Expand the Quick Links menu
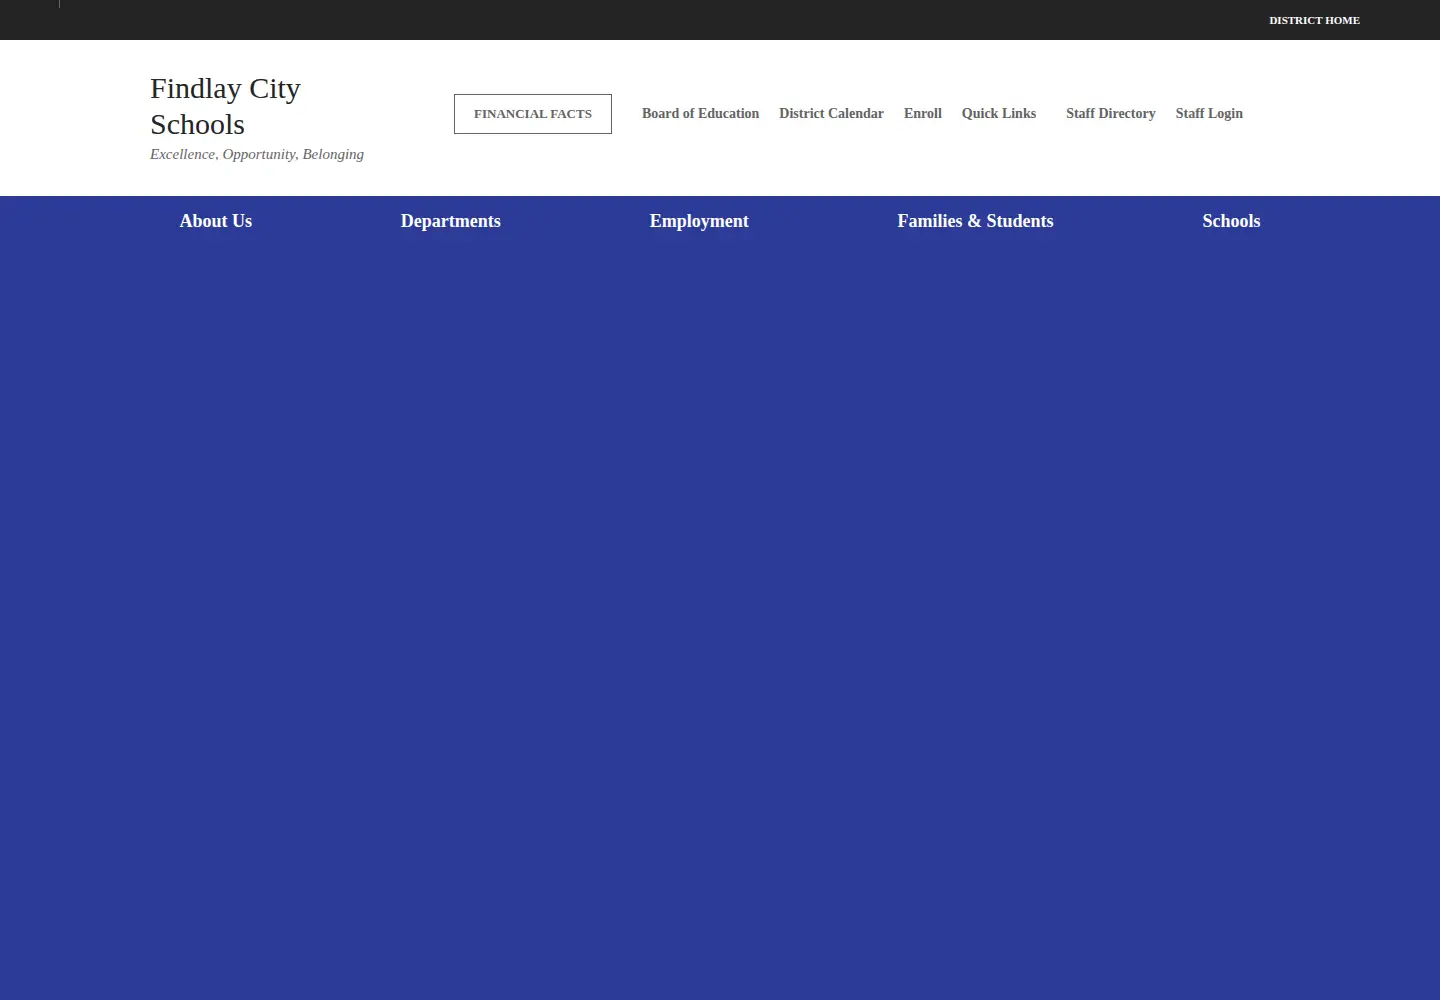Viewport: 1440px width, 1000px height. 999,114
